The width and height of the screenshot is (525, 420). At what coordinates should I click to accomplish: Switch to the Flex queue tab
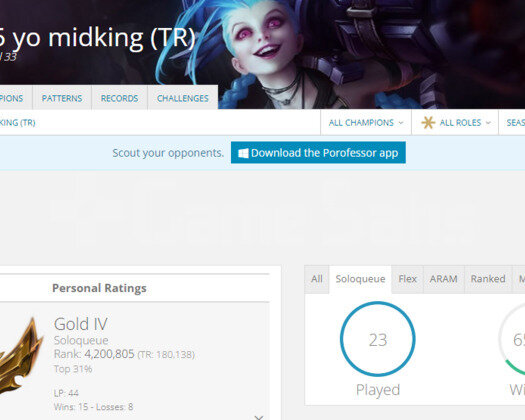407,279
